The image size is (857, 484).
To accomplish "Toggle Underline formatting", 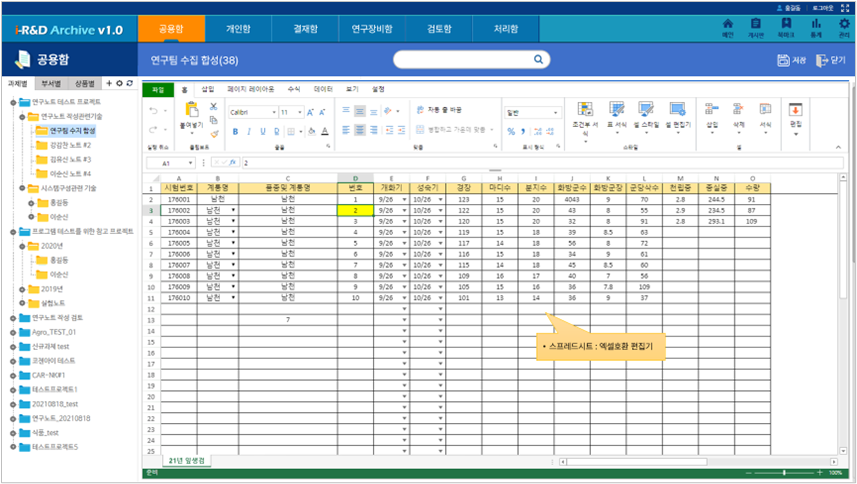I will (263, 131).
